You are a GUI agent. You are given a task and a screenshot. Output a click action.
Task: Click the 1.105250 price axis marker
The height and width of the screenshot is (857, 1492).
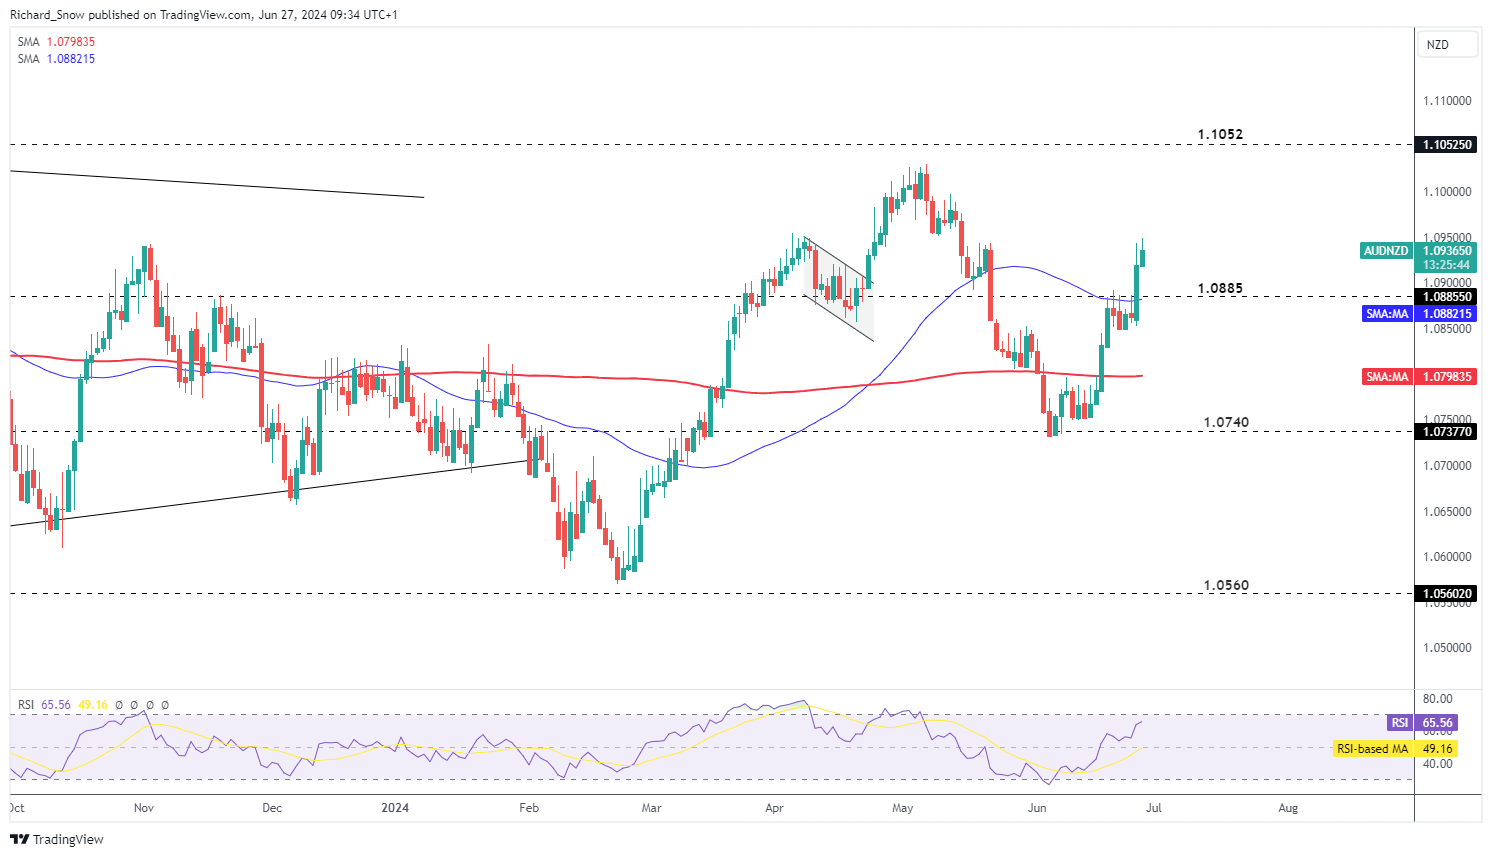pos(1447,145)
